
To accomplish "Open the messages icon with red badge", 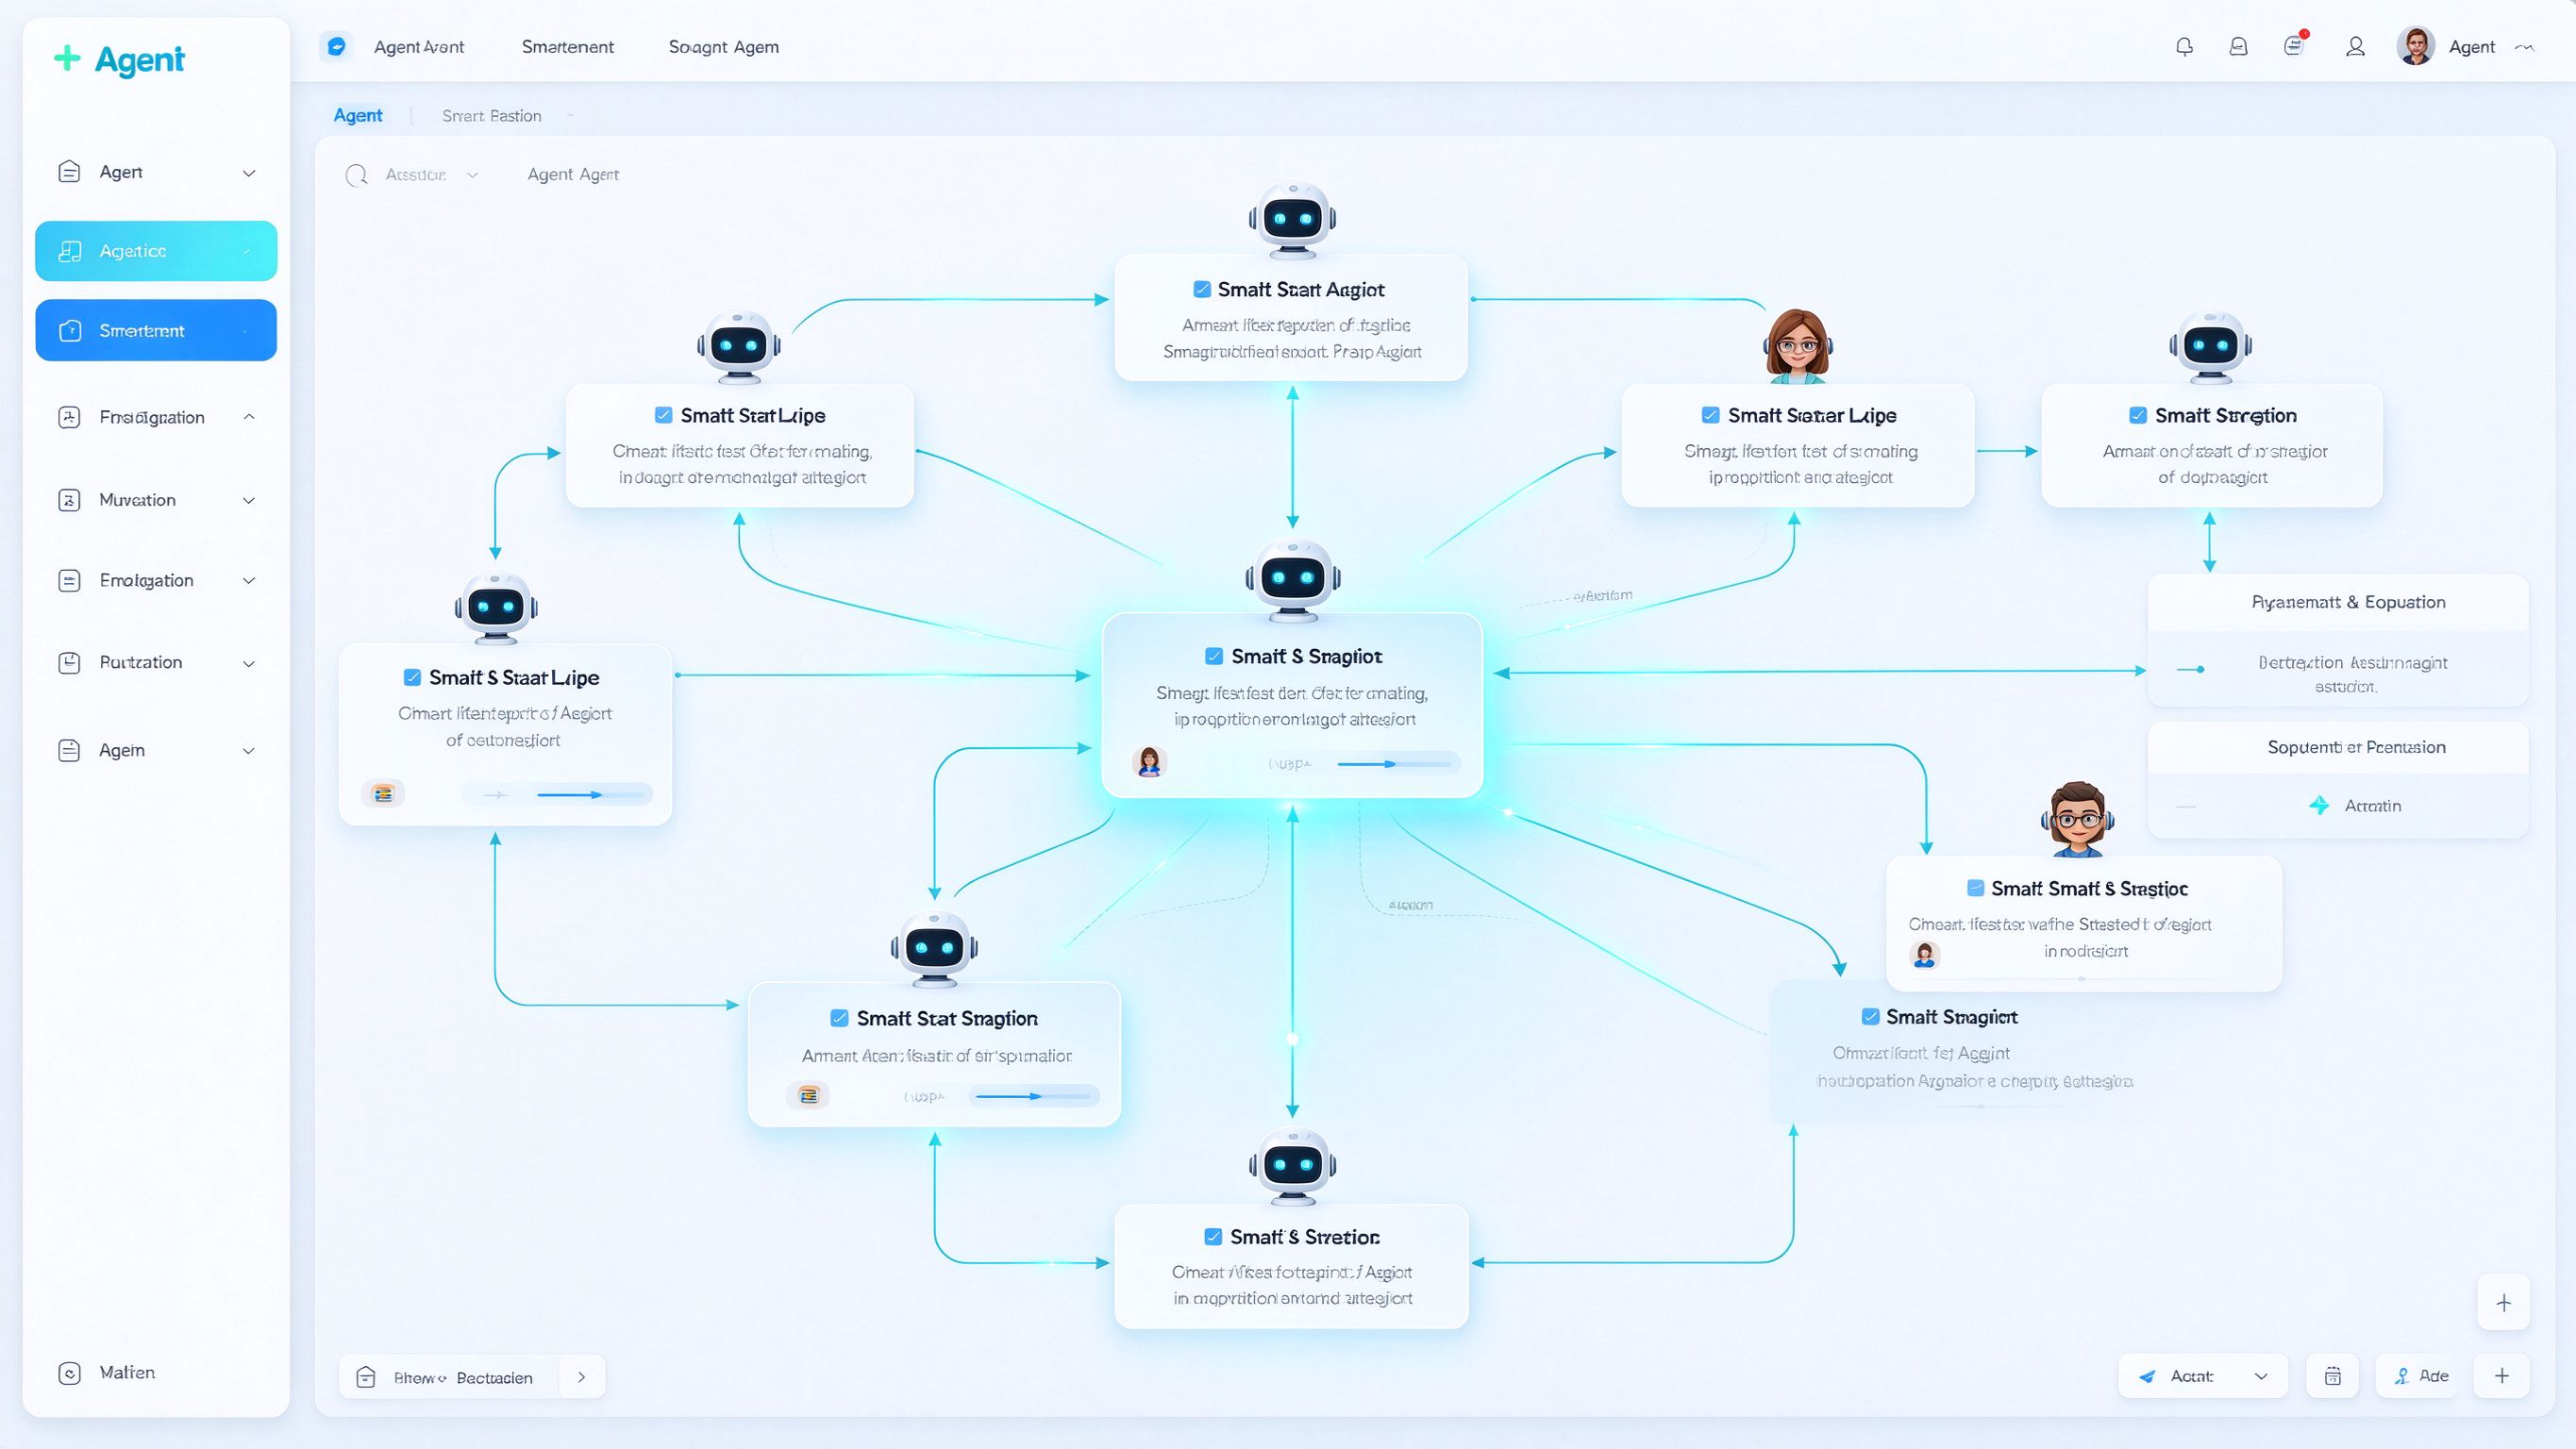I will [2295, 45].
